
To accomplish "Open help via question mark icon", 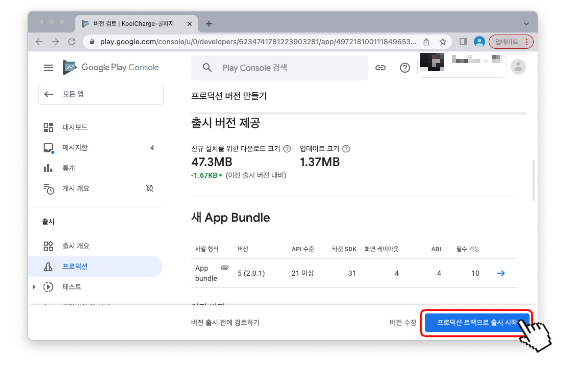I will [405, 68].
